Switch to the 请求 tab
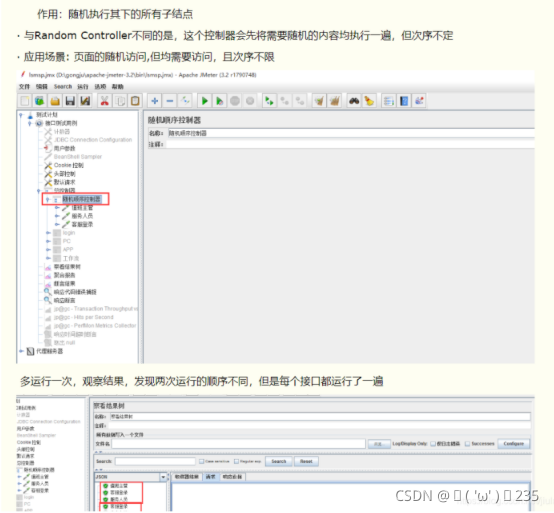554x513 pixels. pos(211,477)
